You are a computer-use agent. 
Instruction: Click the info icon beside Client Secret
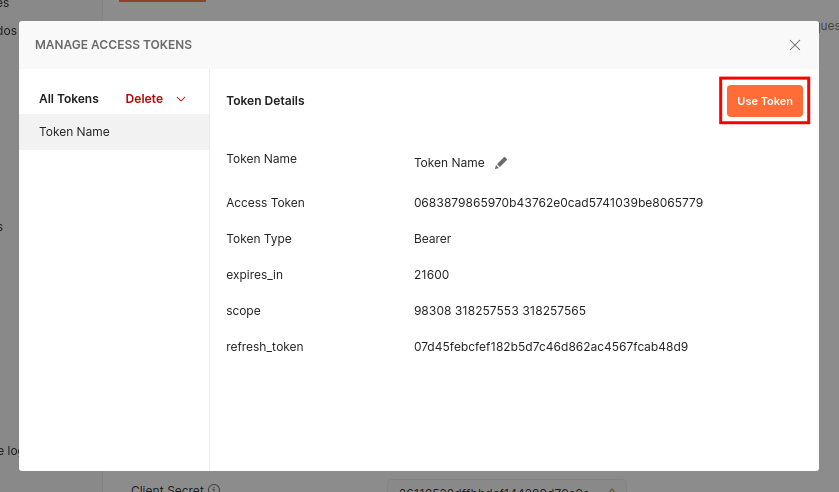[x=215, y=489]
